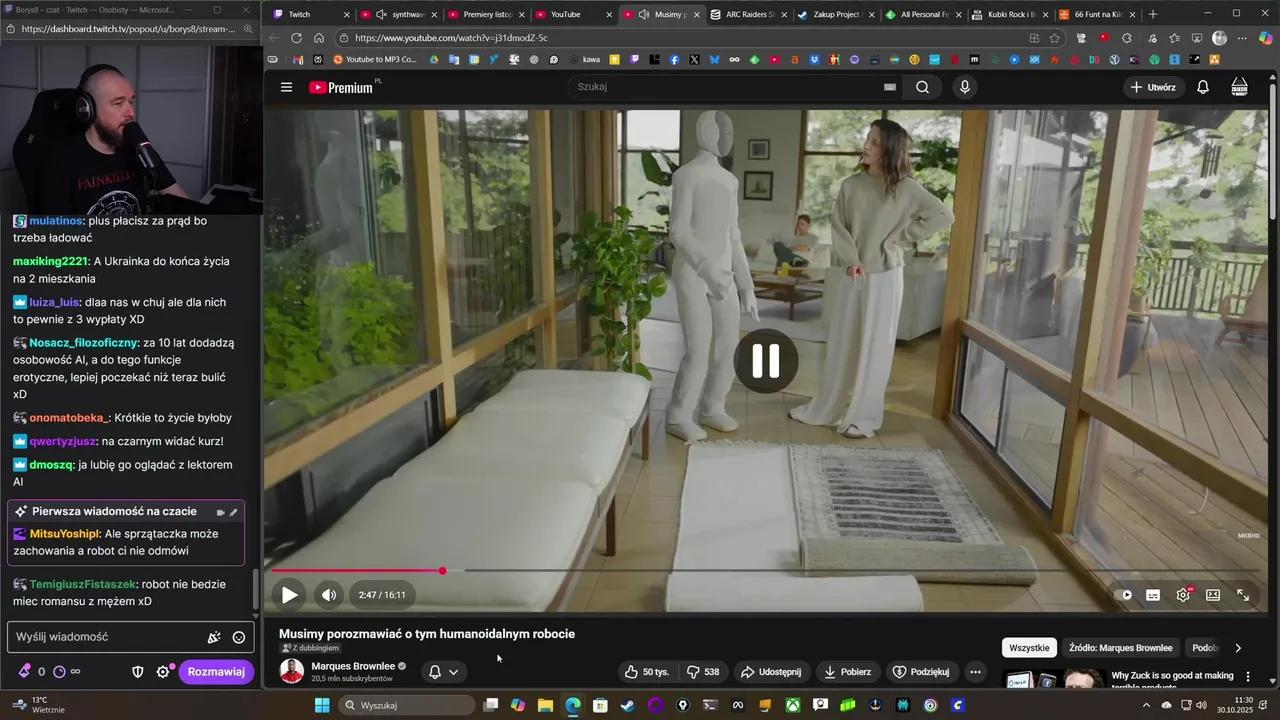Switch to the ARC Raiders tab

click(x=747, y=14)
